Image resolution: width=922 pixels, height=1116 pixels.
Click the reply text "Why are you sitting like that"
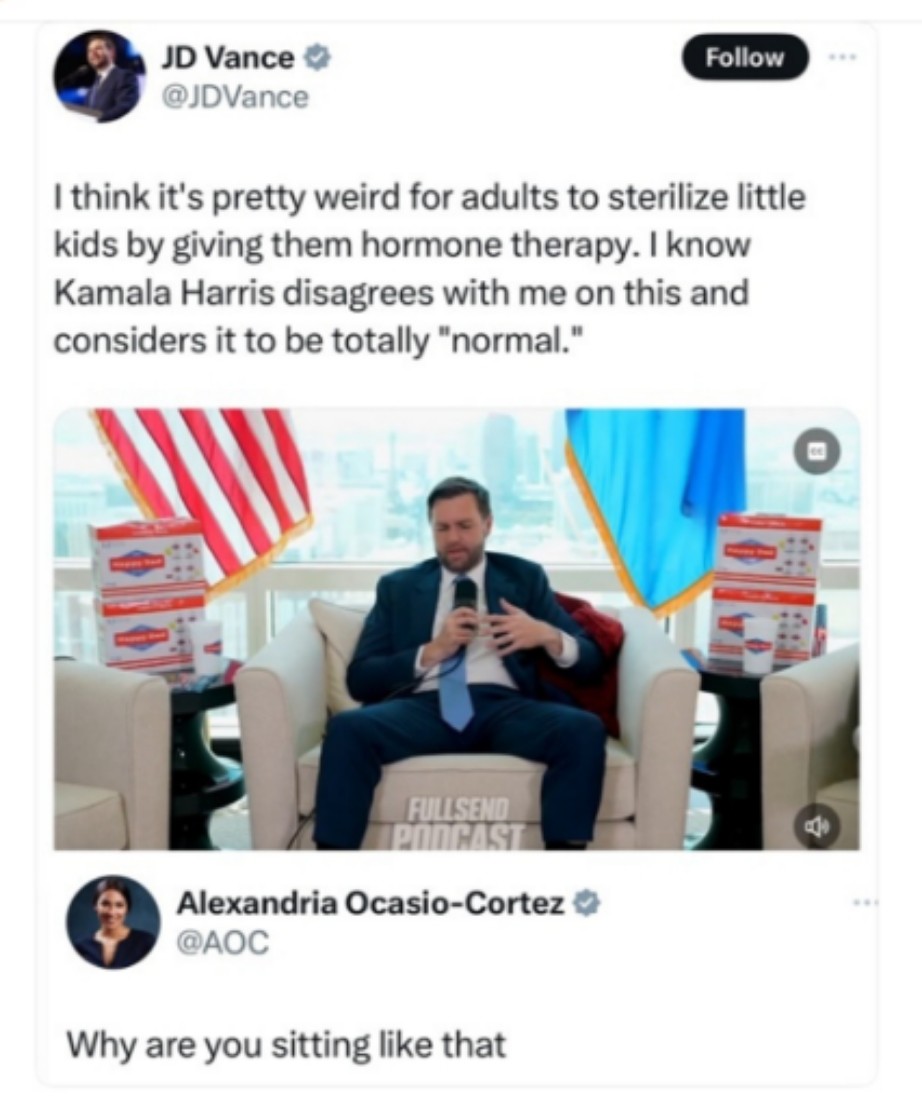point(286,1044)
